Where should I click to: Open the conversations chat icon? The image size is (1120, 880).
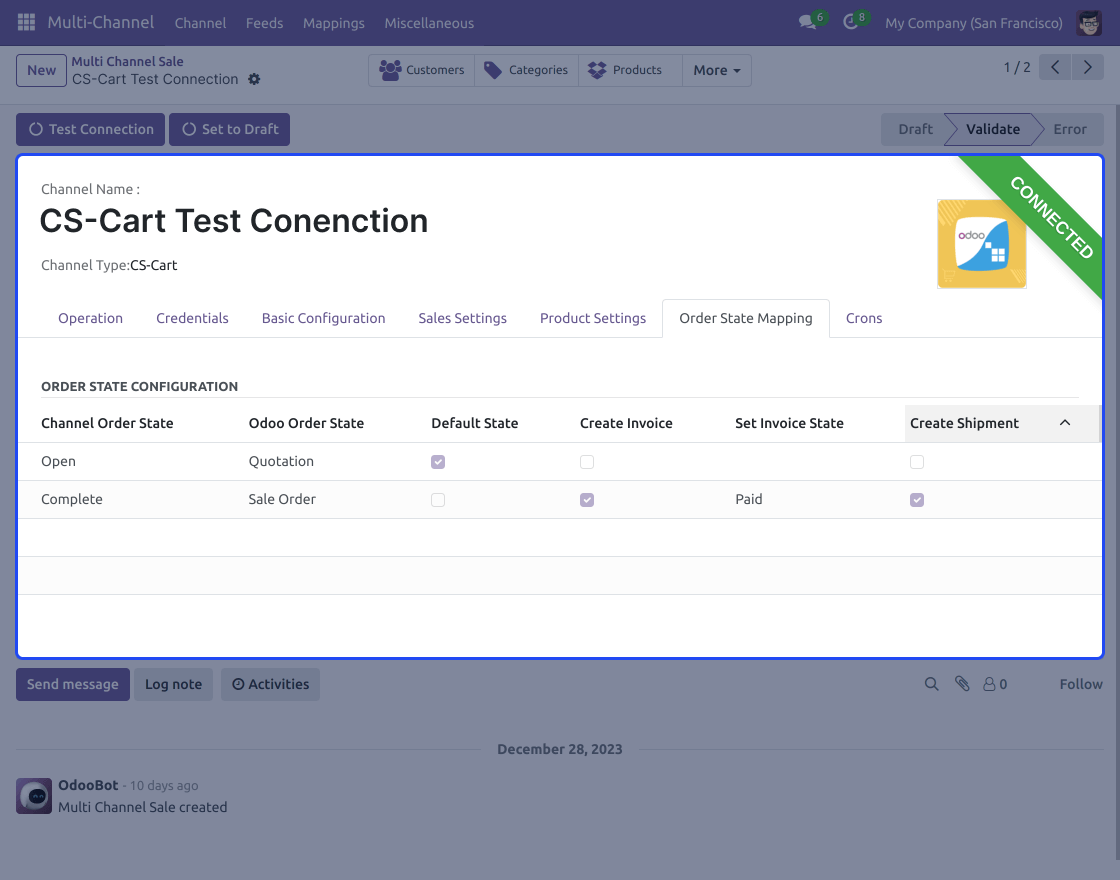tap(808, 22)
